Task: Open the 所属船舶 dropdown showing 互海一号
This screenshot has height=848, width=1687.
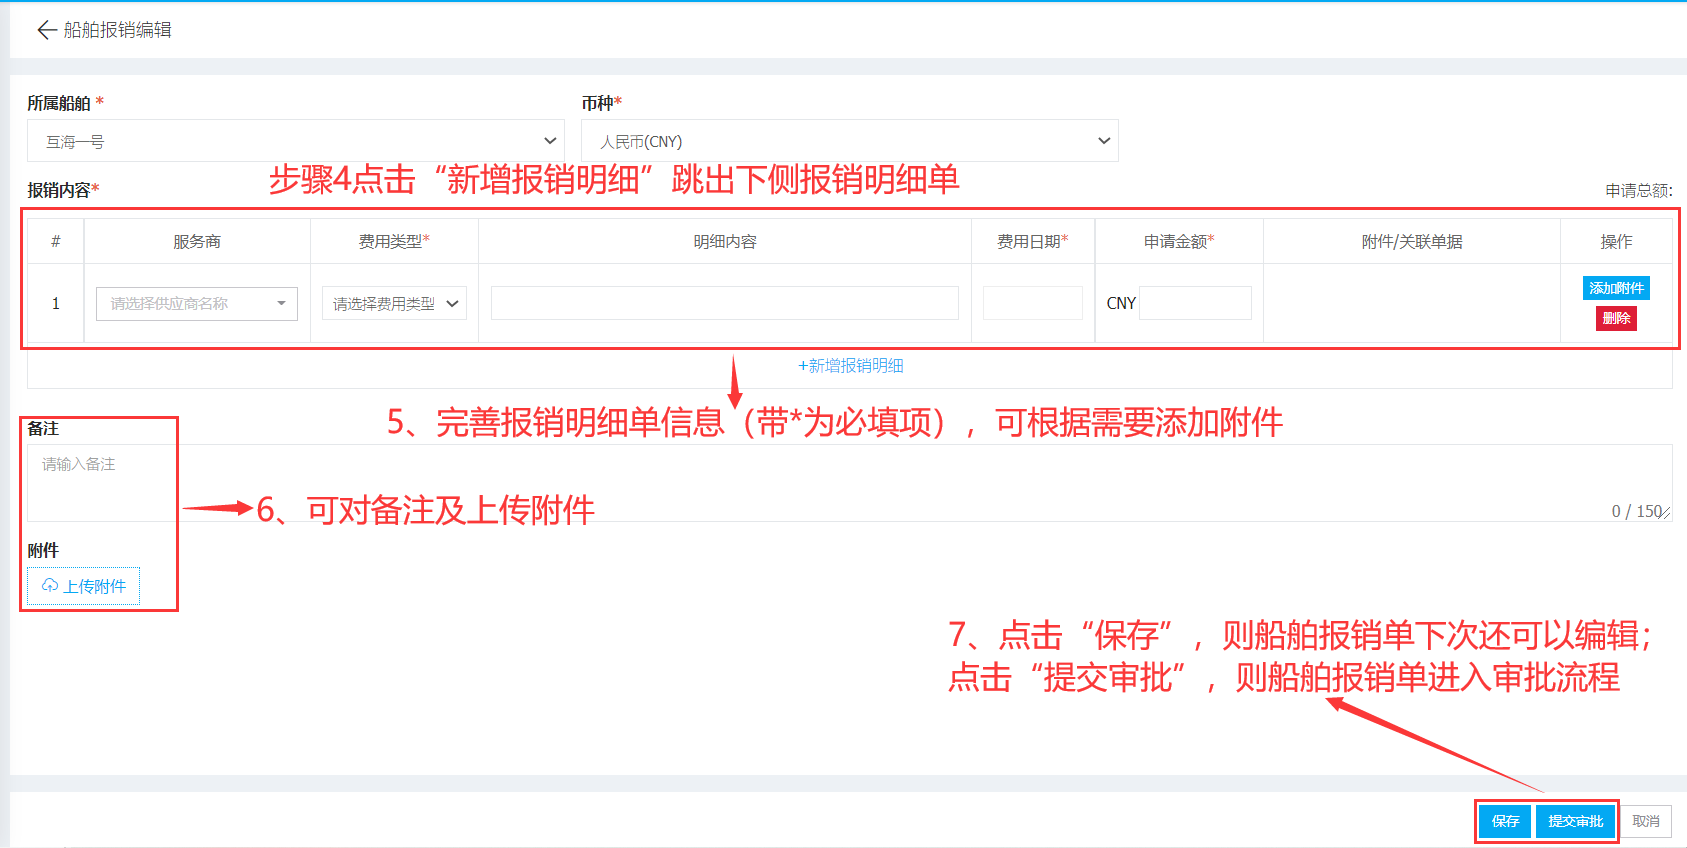Action: click(x=295, y=141)
